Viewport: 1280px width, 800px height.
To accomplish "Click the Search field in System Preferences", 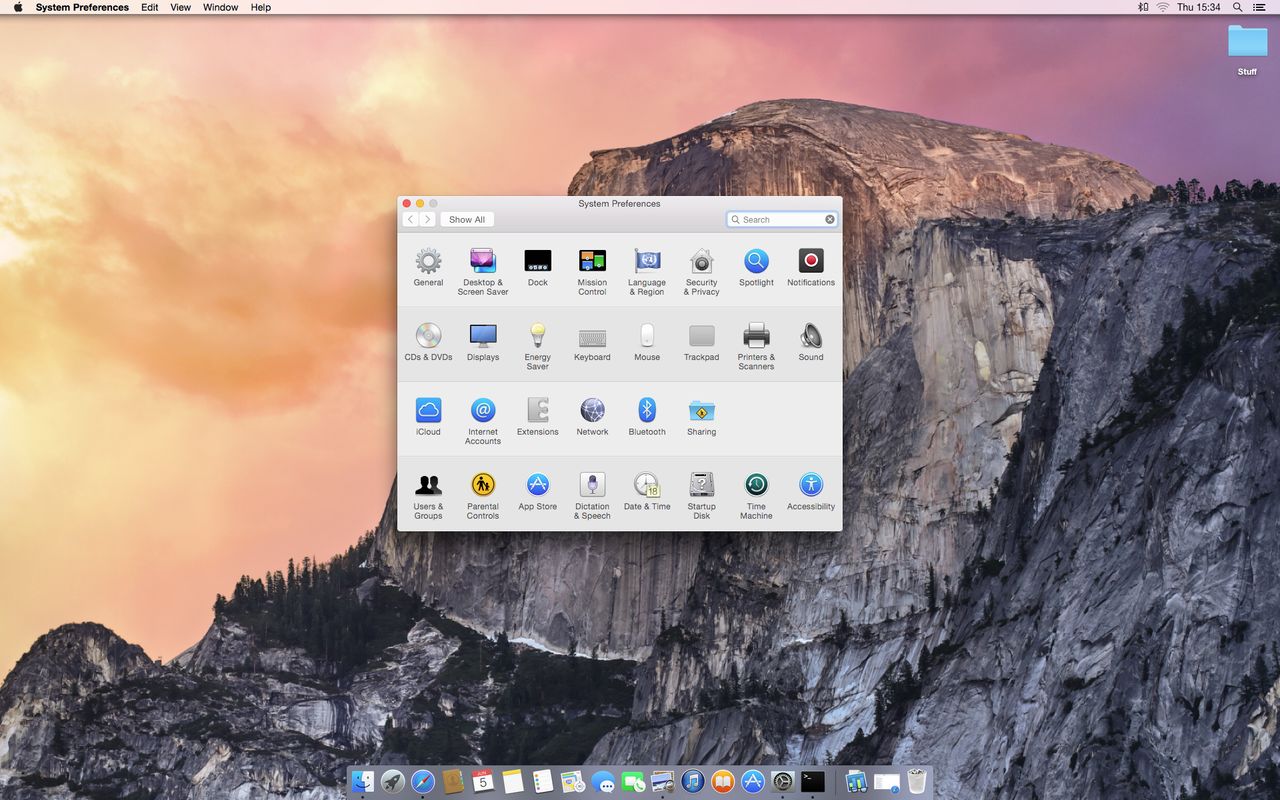I will pyautogui.click(x=782, y=219).
